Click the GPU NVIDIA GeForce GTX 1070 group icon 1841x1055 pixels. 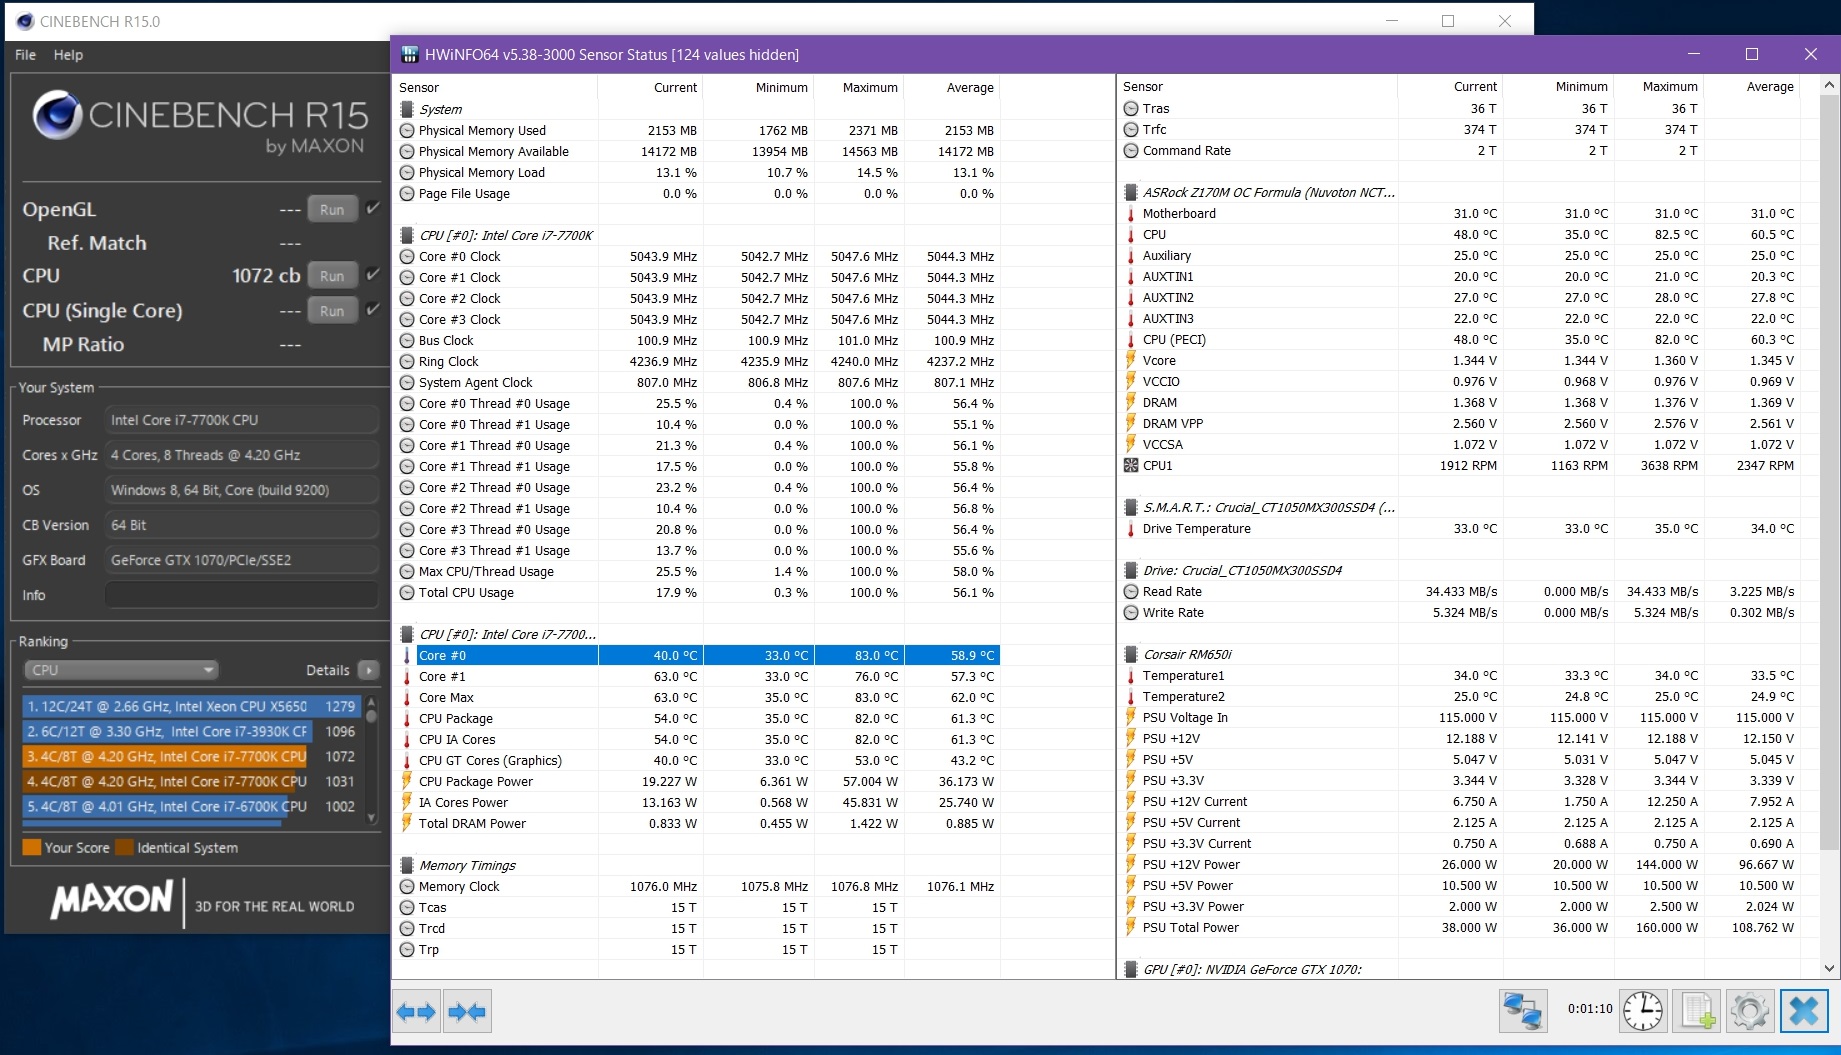pos(1131,969)
